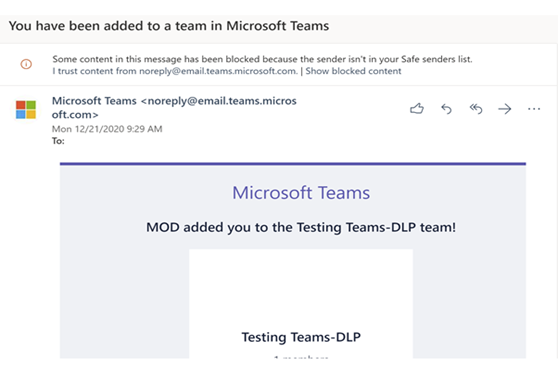
Task: Like this email with the thumbs-up icon
Action: pyautogui.click(x=417, y=109)
